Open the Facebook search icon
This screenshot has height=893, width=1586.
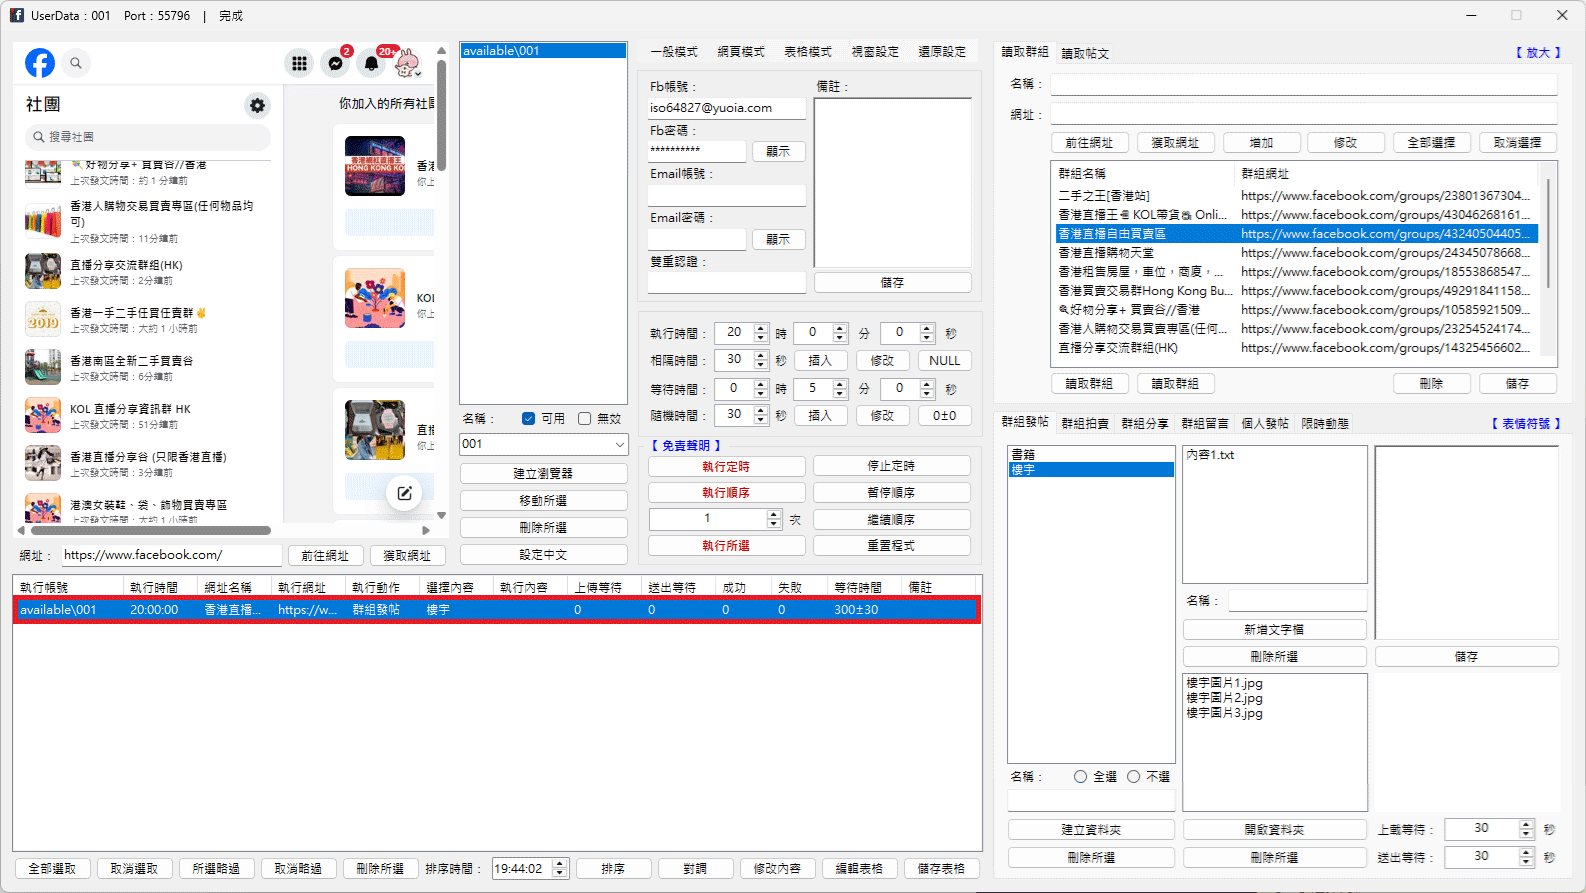coord(76,63)
